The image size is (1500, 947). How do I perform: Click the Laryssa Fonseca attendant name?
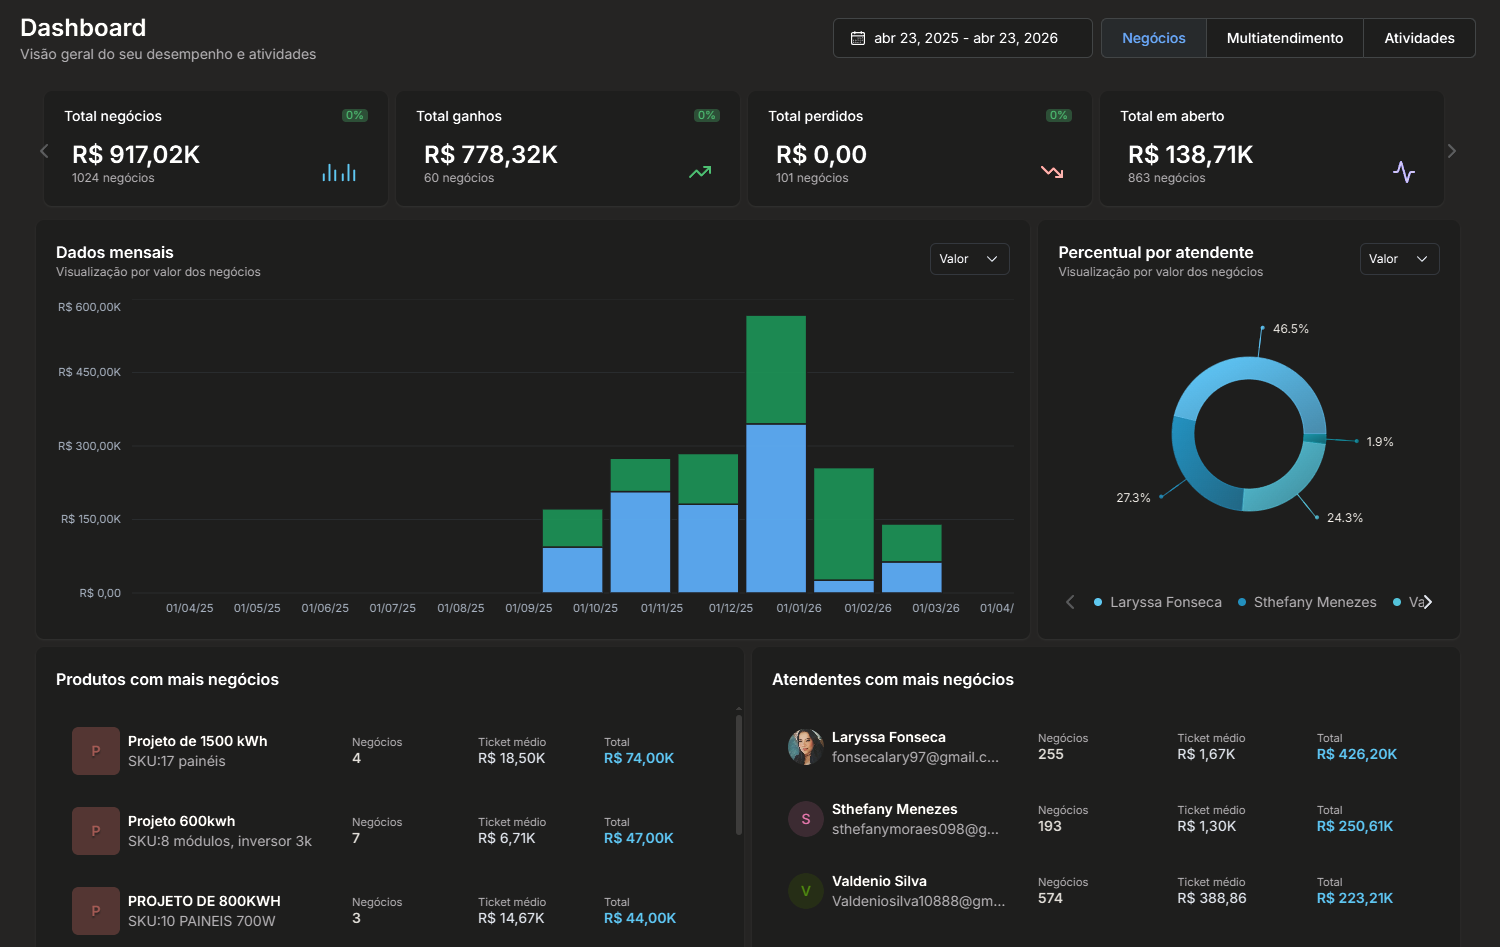coord(889,737)
